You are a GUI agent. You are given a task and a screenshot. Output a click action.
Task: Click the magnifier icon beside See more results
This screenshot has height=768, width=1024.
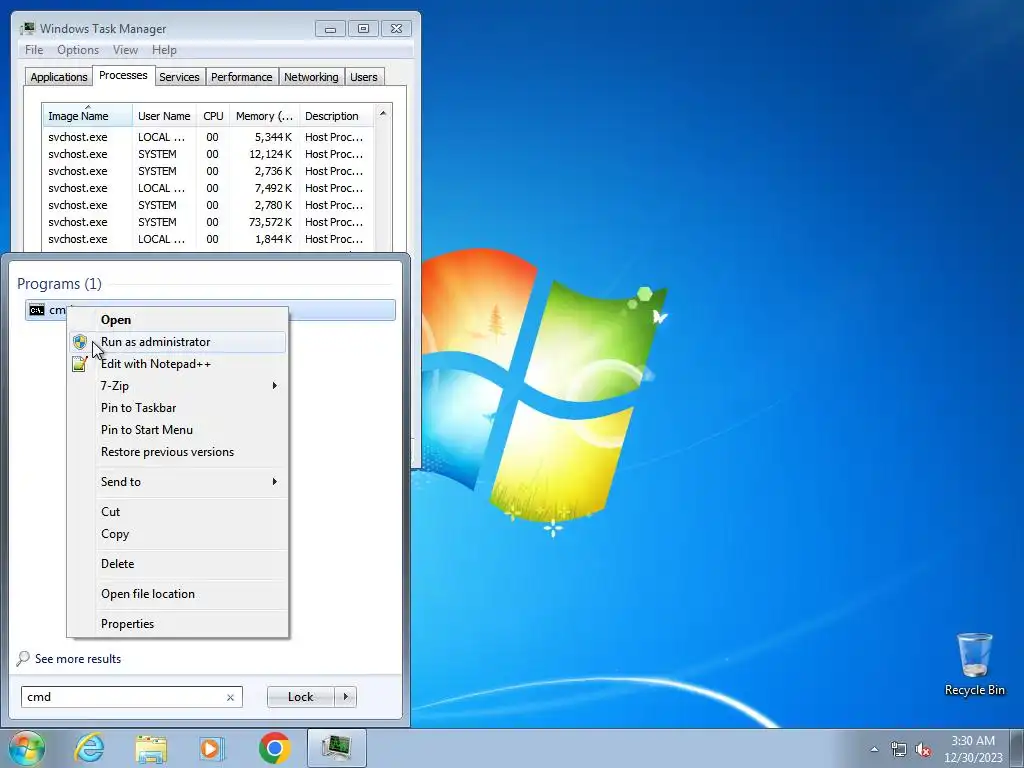pyautogui.click(x=23, y=658)
